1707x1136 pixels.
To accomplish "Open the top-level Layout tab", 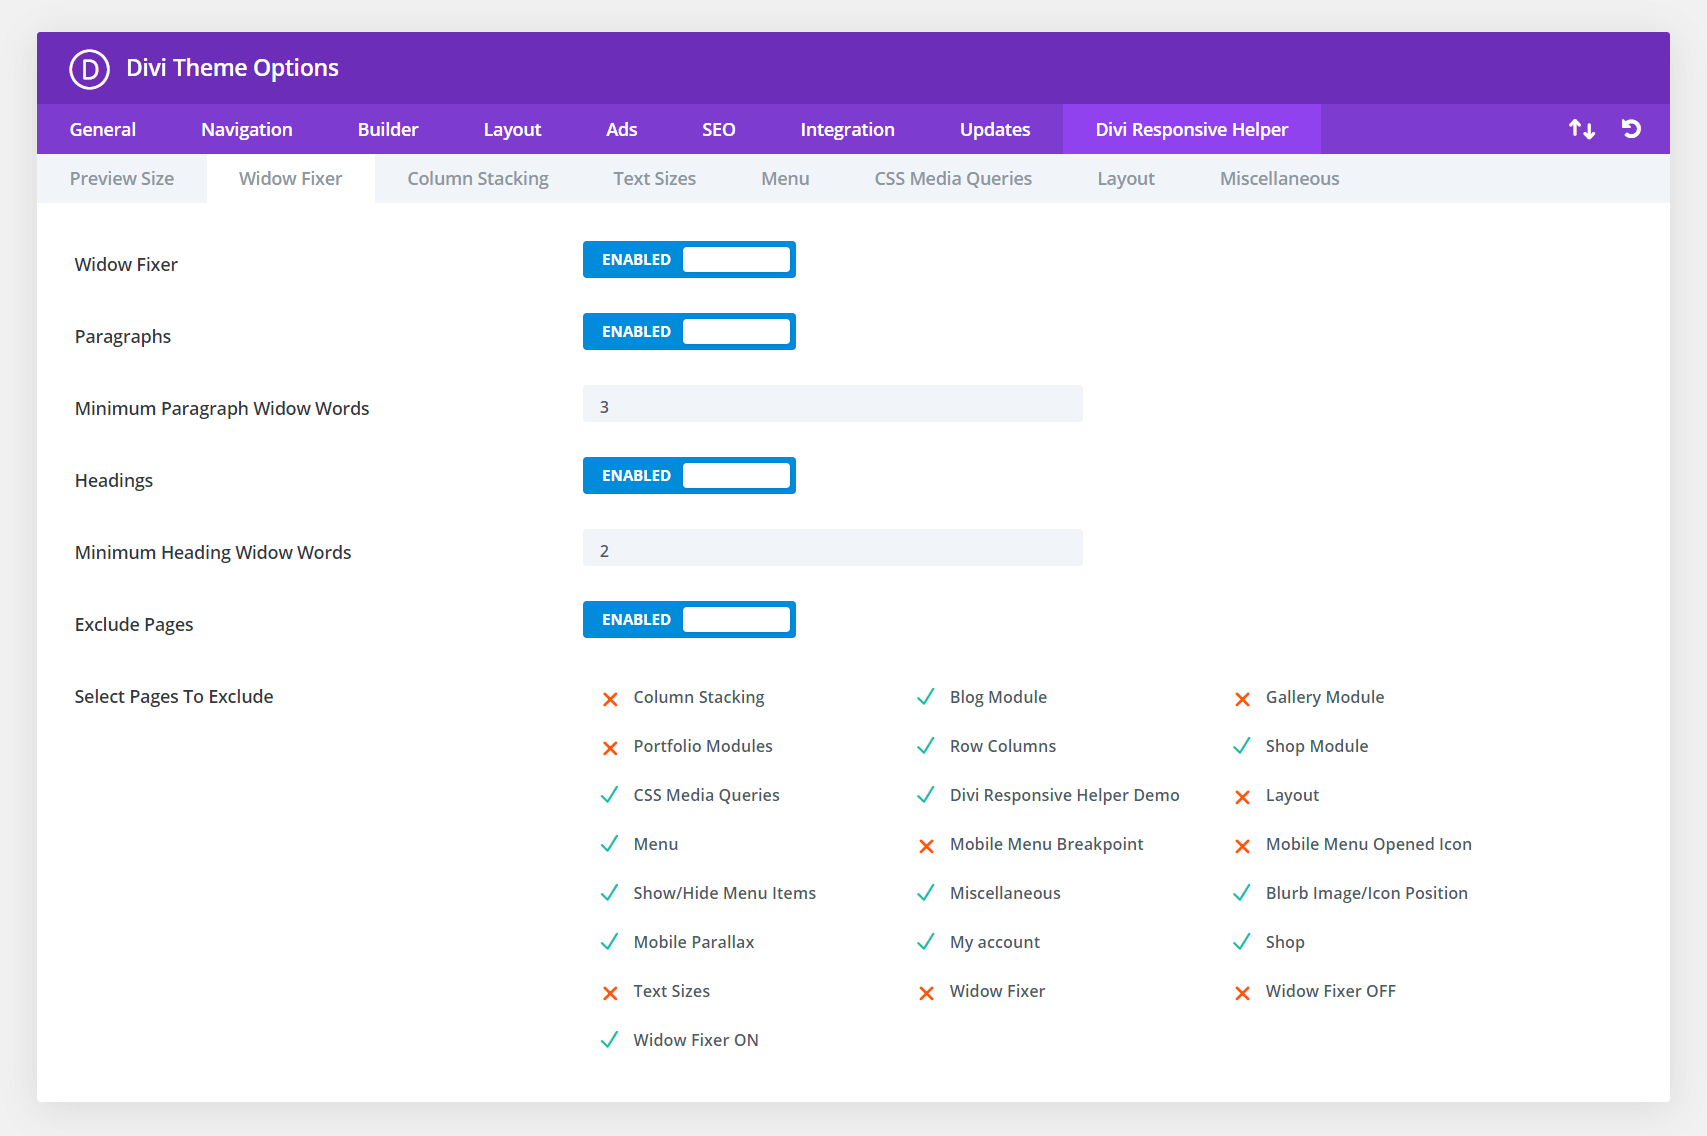I will point(512,129).
